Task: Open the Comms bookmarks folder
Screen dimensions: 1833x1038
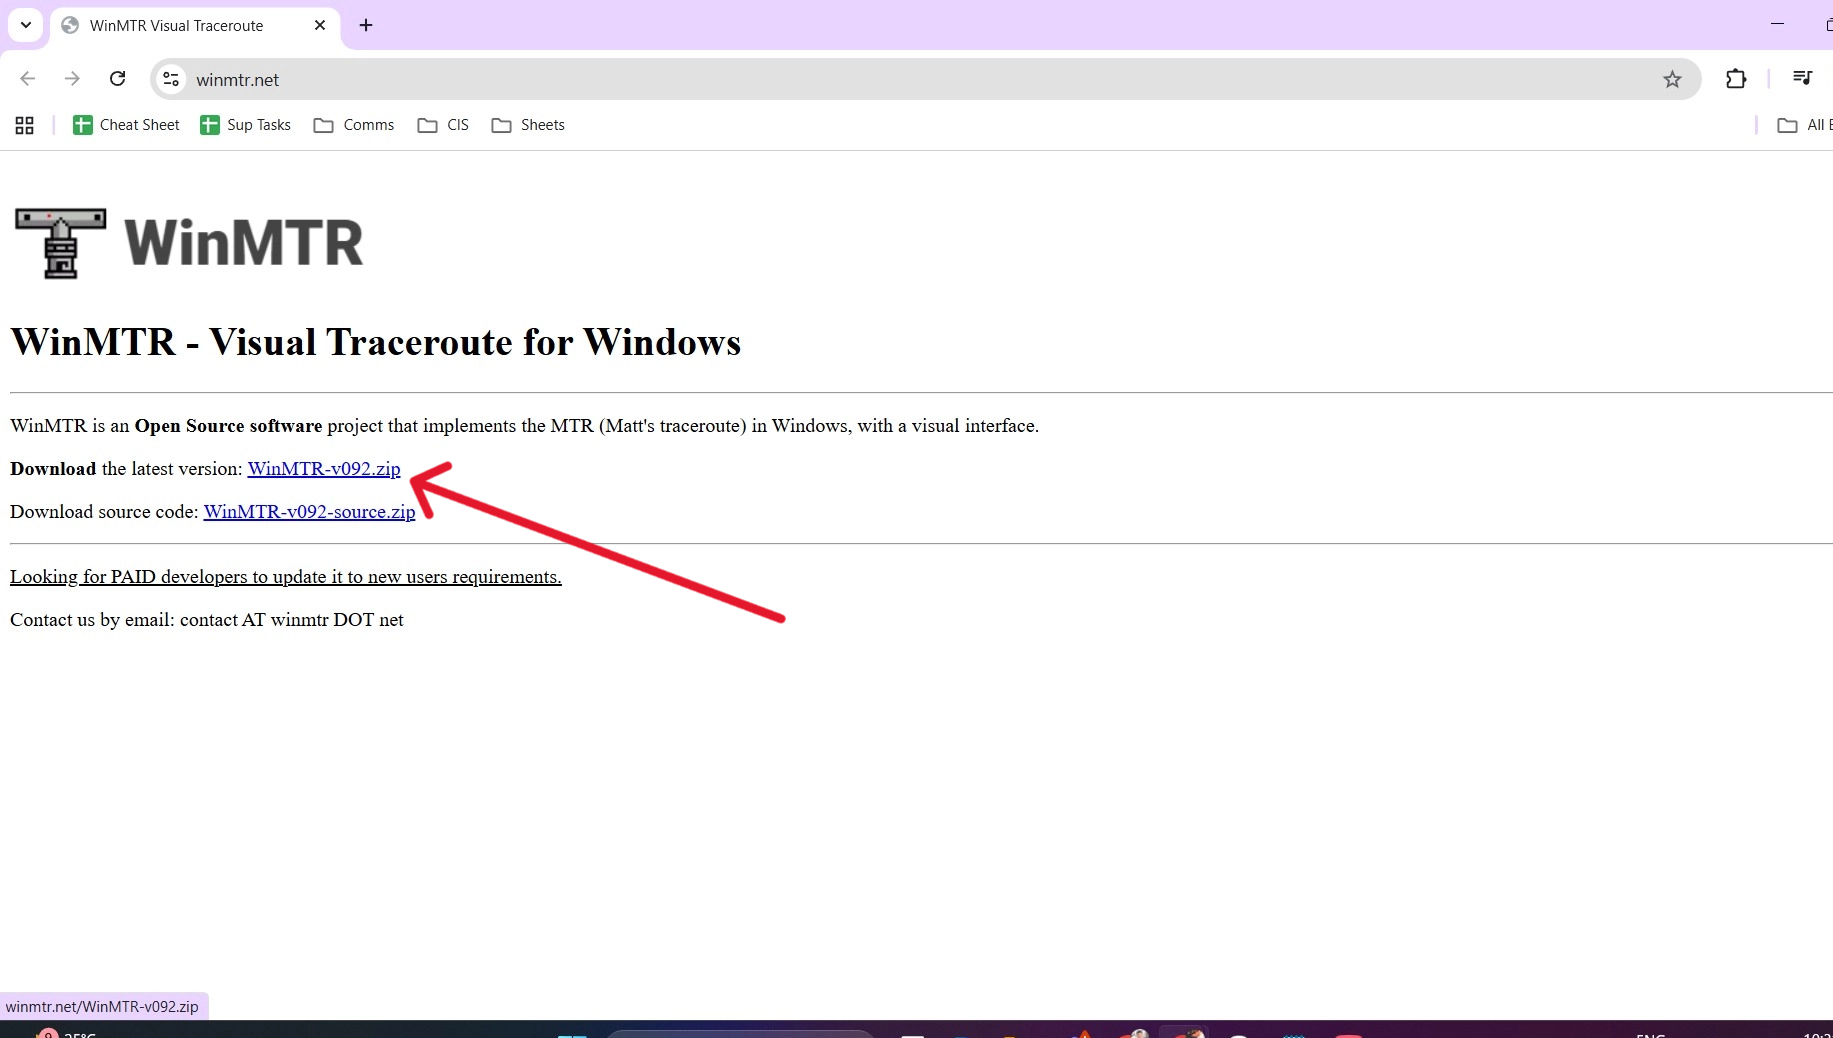Action: pos(353,125)
